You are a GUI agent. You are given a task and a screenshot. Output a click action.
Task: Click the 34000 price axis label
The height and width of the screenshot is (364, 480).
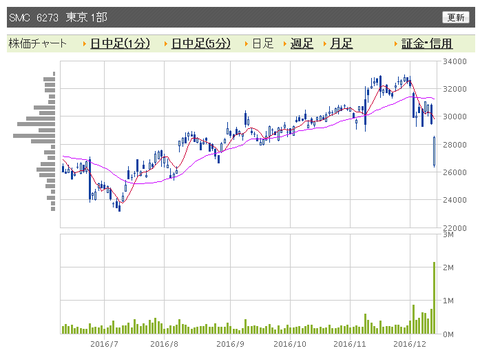coord(455,61)
